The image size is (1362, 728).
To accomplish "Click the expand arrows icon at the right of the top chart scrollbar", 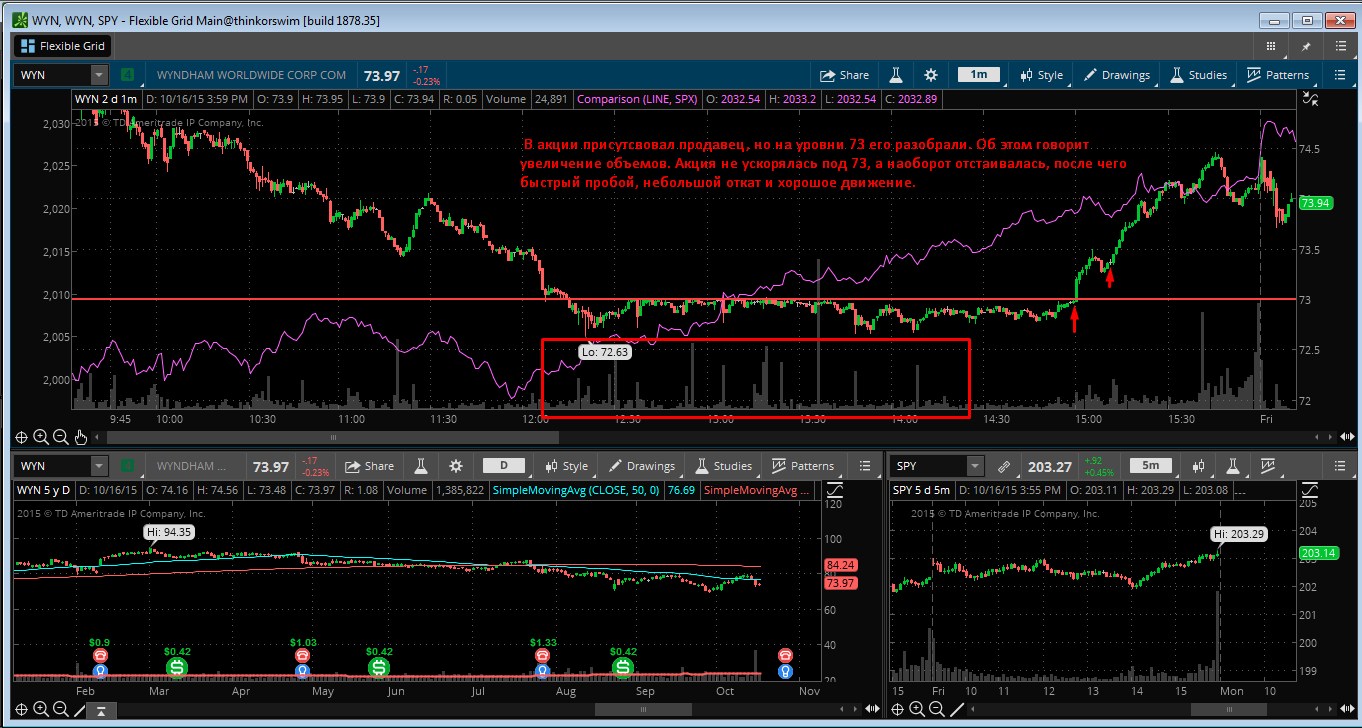I will 1347,437.
